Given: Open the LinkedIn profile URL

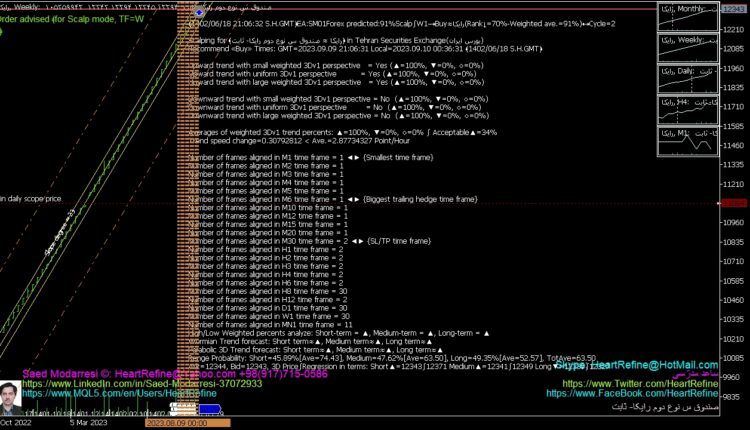Looking at the screenshot, I should [x=142, y=383].
